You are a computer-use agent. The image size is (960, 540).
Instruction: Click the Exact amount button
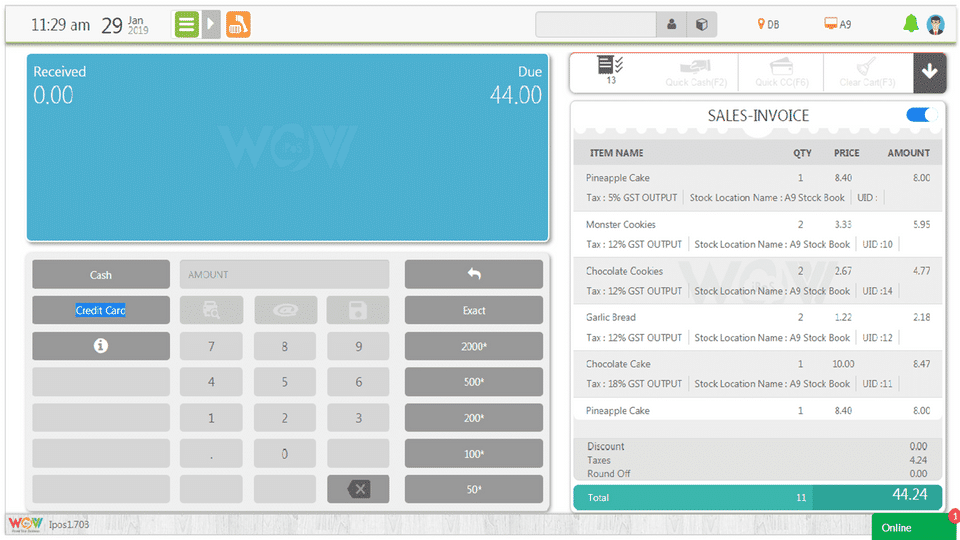coord(473,310)
